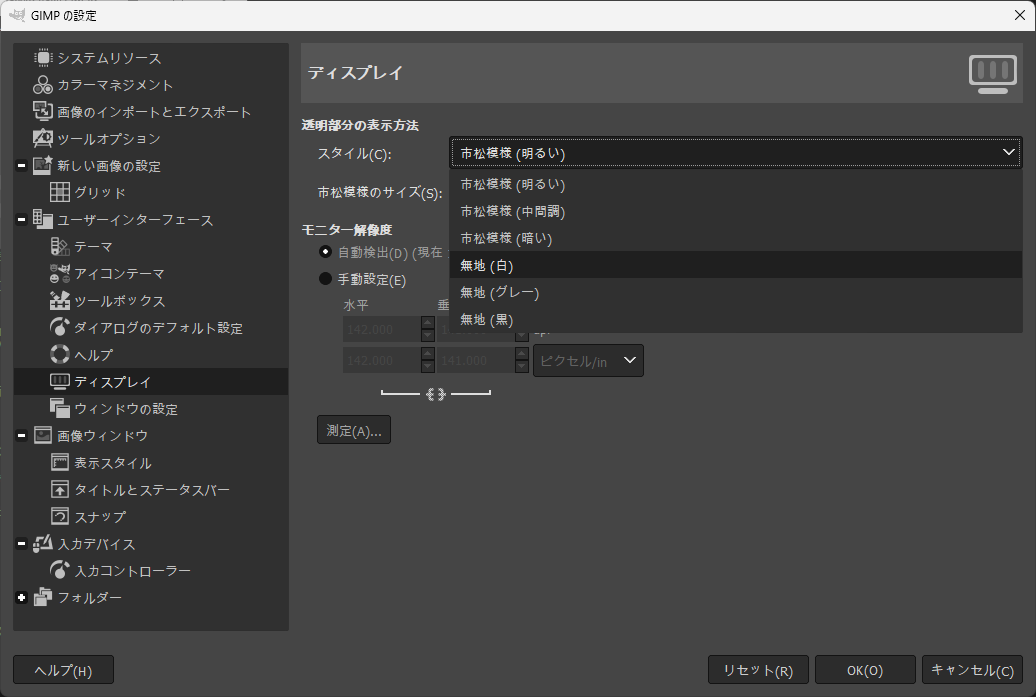This screenshot has height=697, width=1036.
Task: Collapse the ユーザーインターフェース tree node
Action: pos(21,219)
